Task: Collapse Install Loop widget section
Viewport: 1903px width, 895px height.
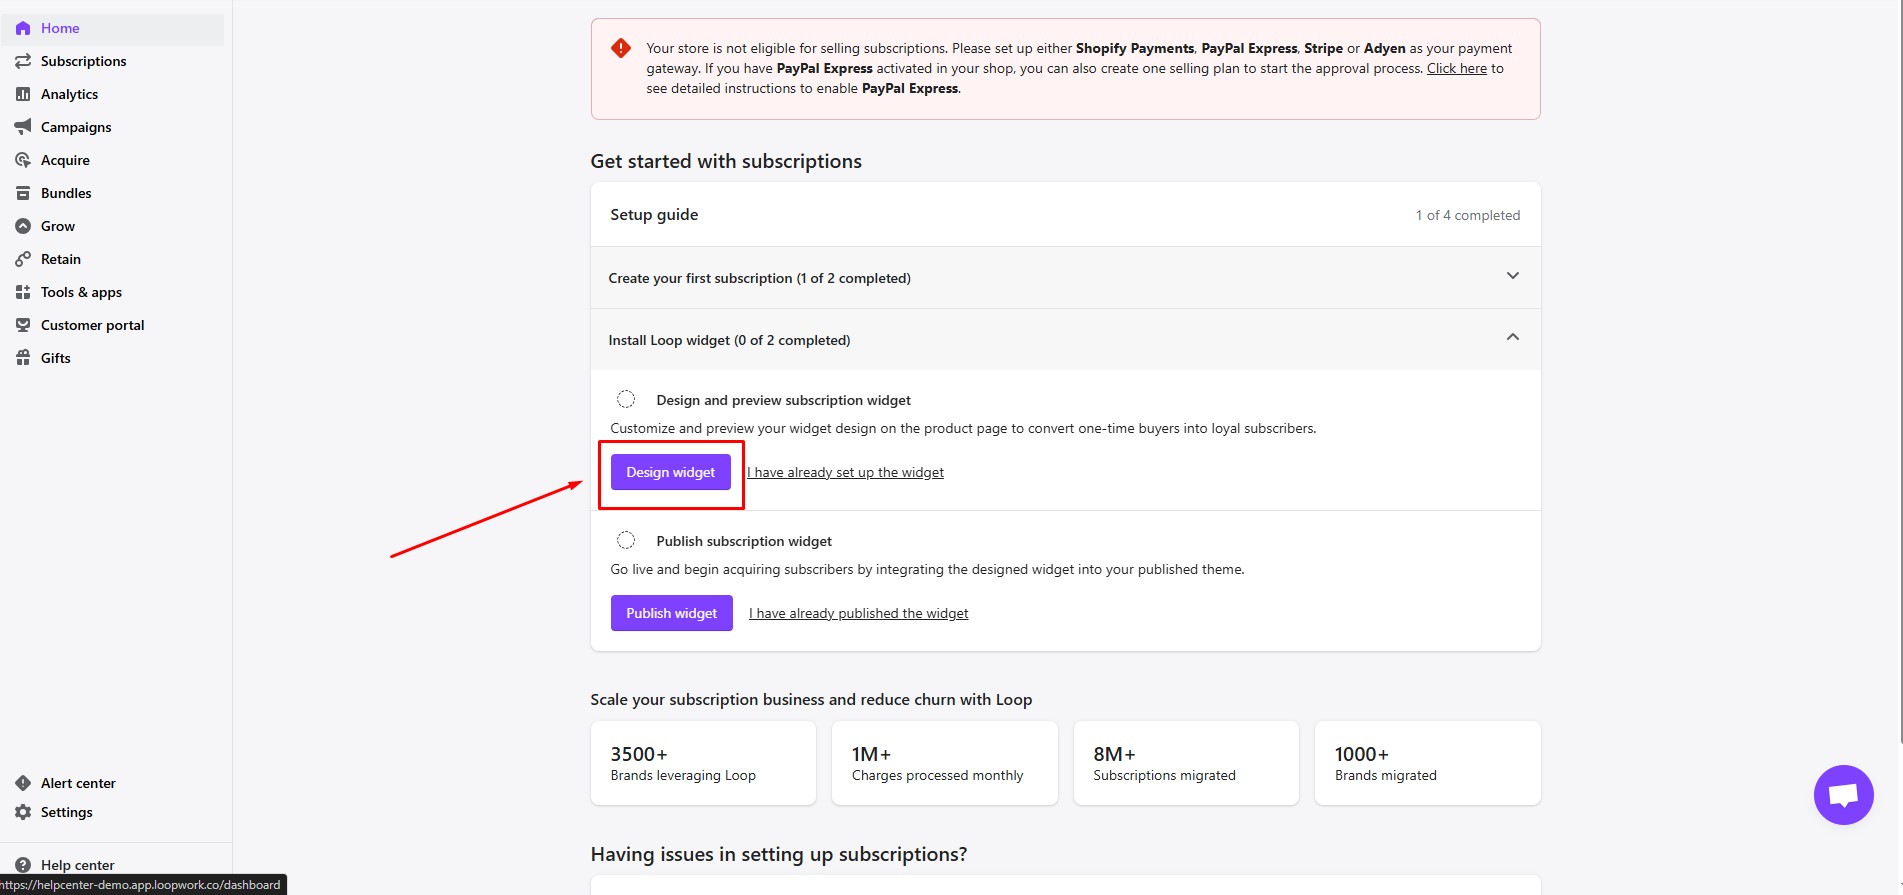Action: tap(1512, 338)
